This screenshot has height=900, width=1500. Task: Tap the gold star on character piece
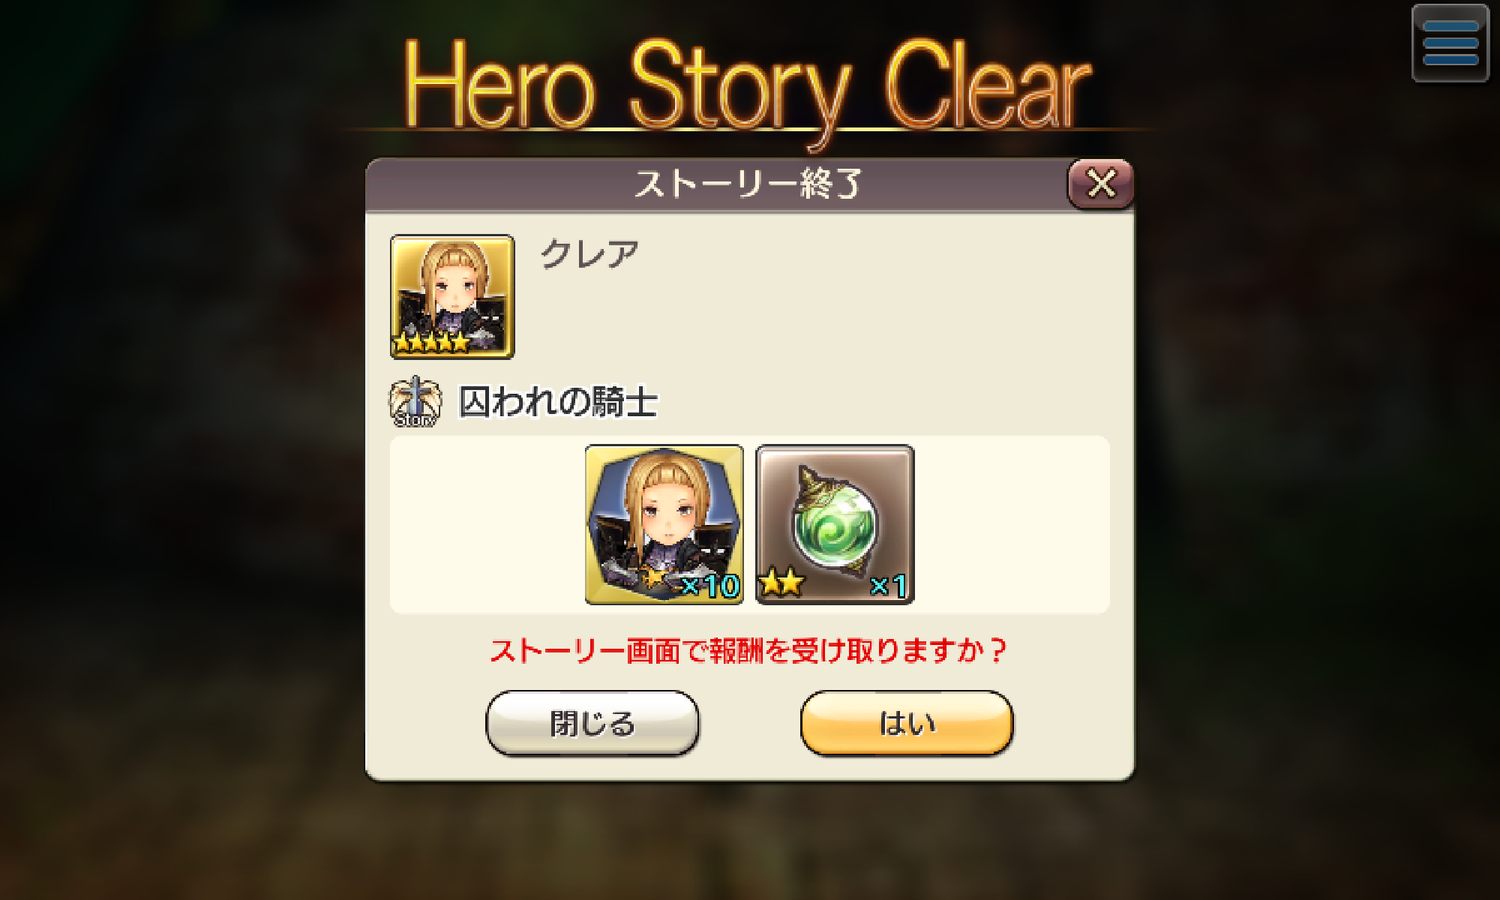pyautogui.click(x=653, y=577)
